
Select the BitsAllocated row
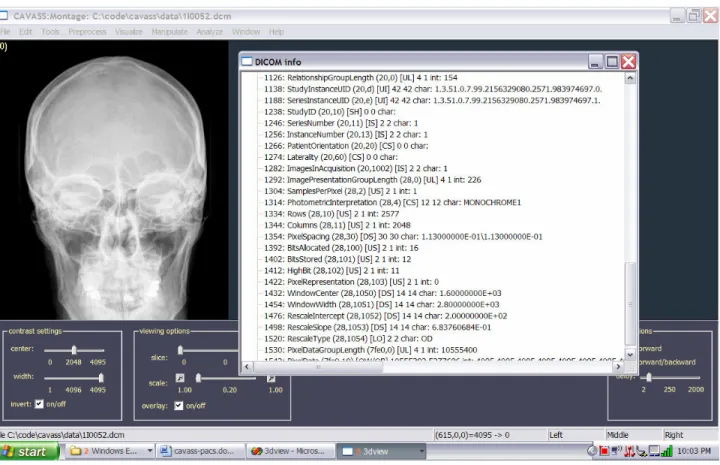(341, 248)
